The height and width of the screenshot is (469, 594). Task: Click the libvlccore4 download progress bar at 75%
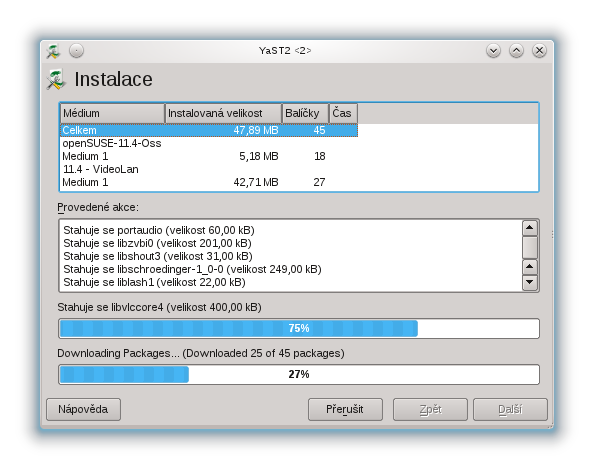pos(299,328)
